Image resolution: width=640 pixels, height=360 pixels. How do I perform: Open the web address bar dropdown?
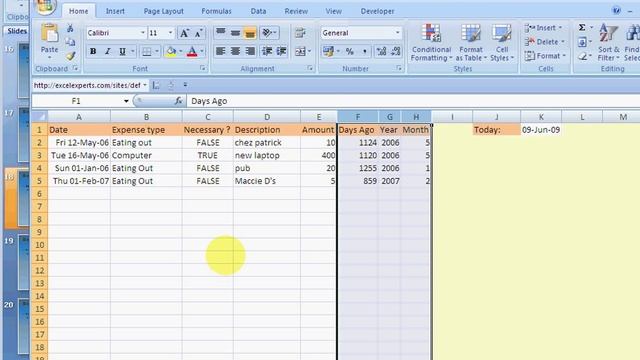click(145, 85)
